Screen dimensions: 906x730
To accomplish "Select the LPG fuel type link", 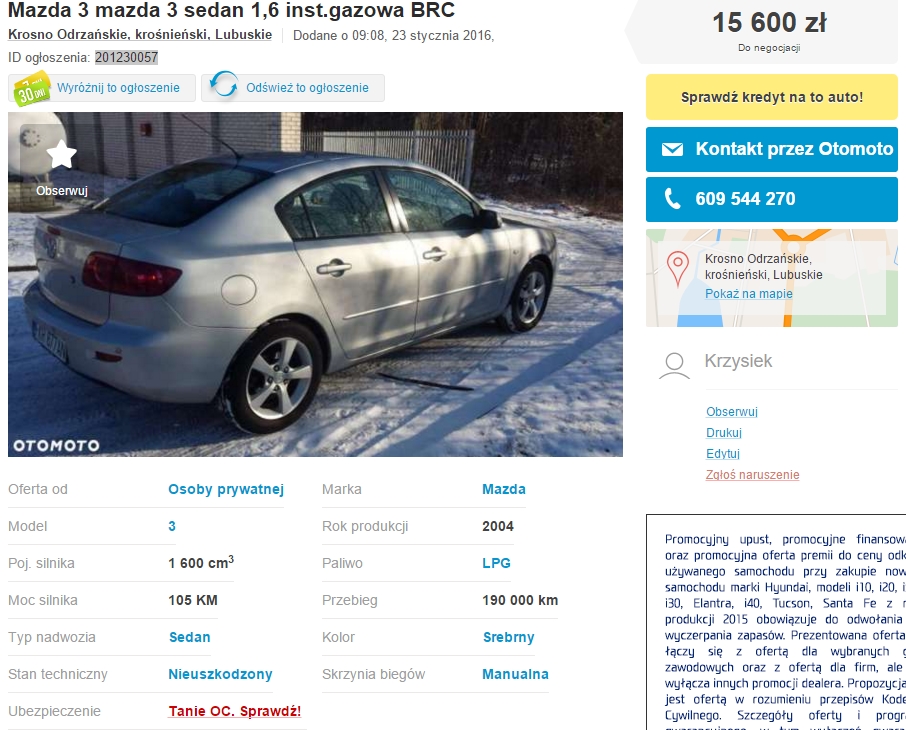I will point(496,563).
